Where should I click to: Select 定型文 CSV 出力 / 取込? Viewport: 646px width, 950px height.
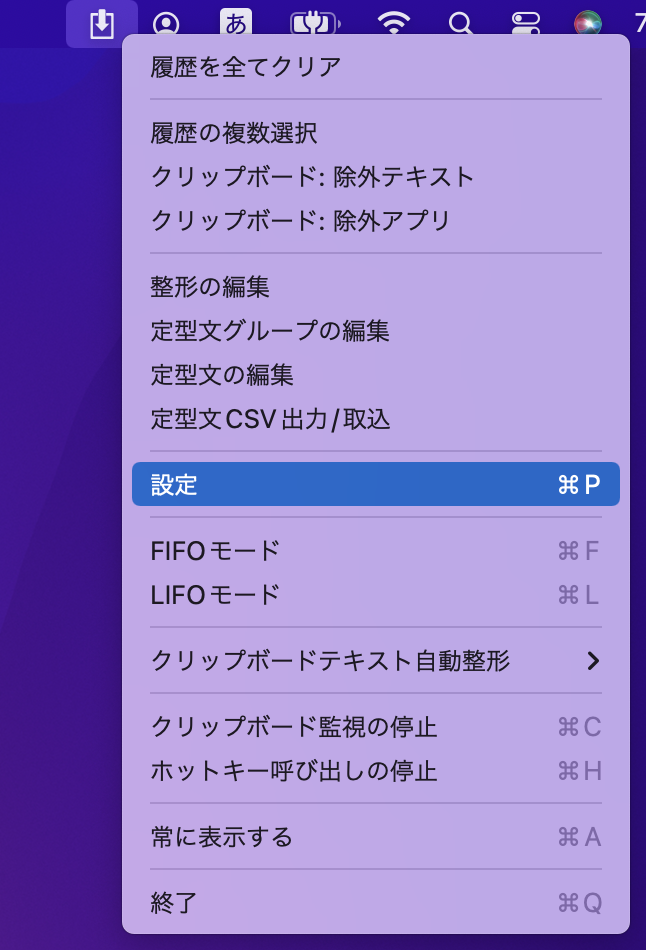click(376, 419)
